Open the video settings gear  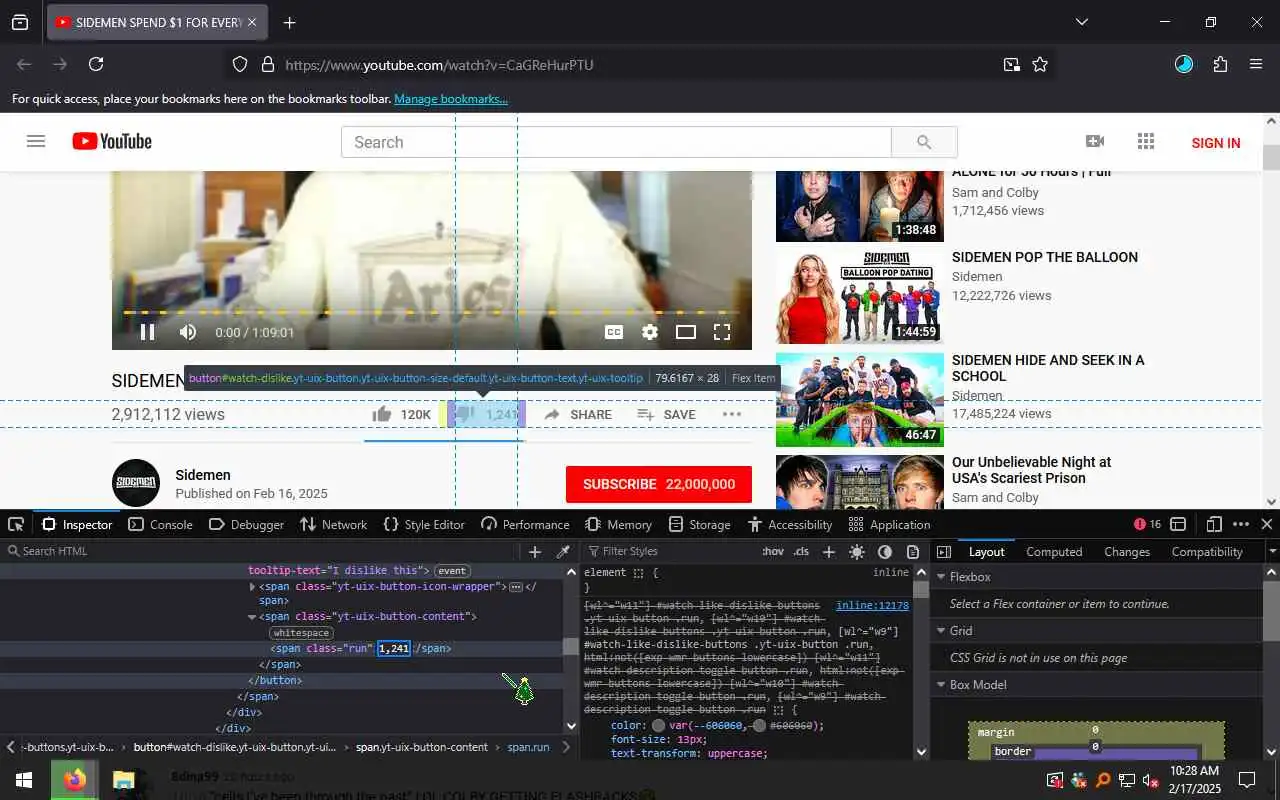650,332
